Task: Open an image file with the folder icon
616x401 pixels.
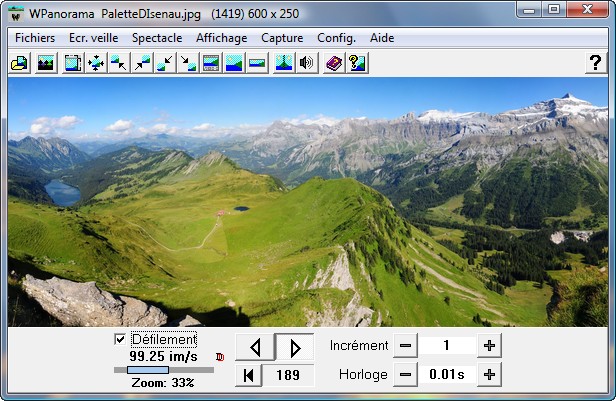Action: tap(19, 63)
